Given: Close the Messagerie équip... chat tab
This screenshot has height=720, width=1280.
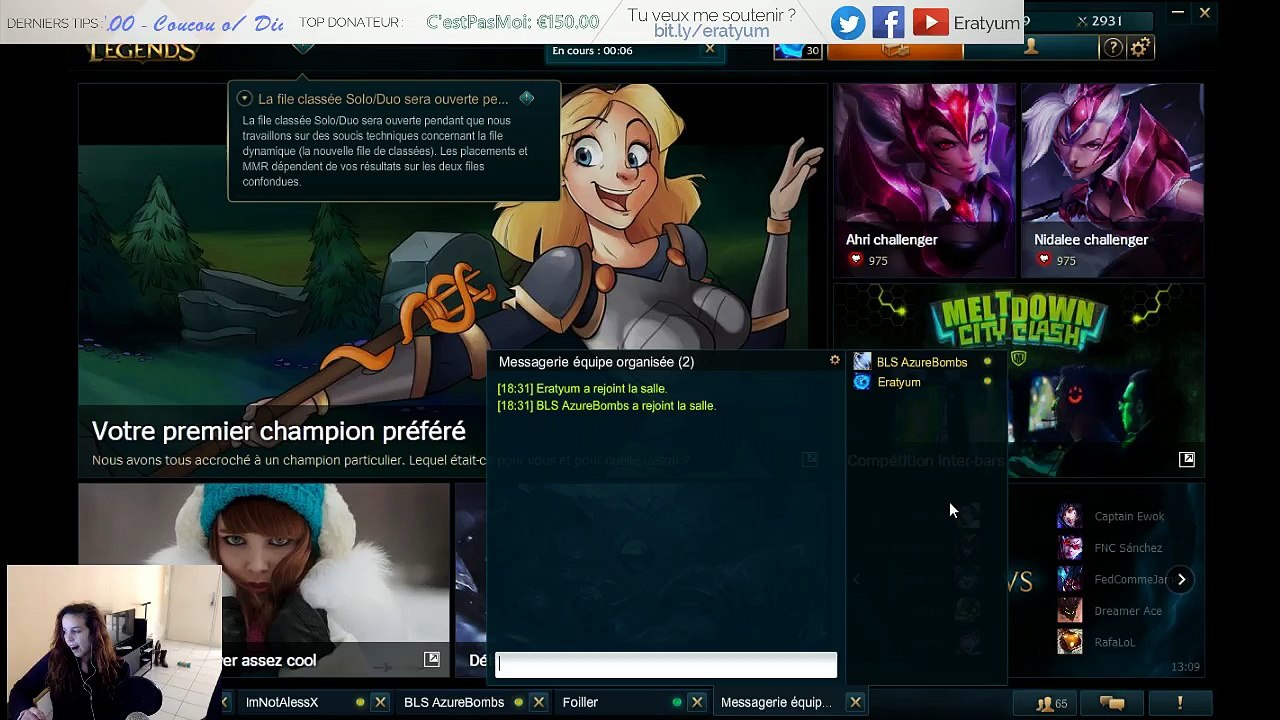Looking at the screenshot, I should point(855,702).
